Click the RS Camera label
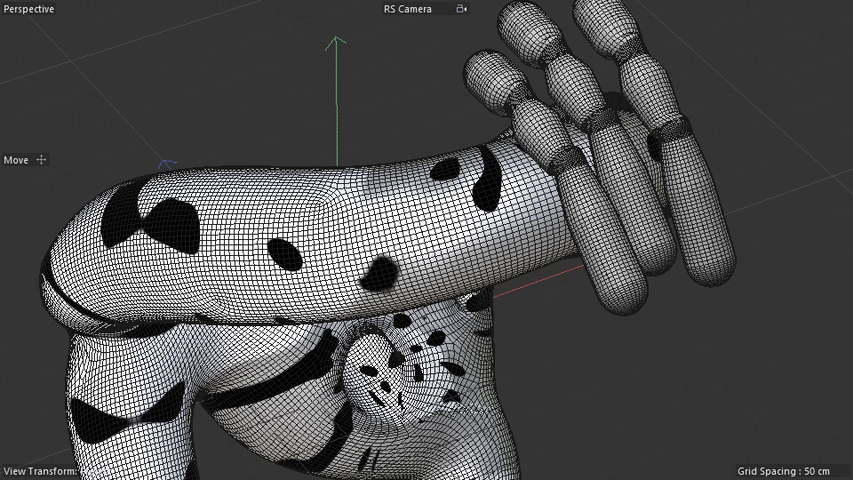The height and width of the screenshot is (480, 853). (x=407, y=9)
